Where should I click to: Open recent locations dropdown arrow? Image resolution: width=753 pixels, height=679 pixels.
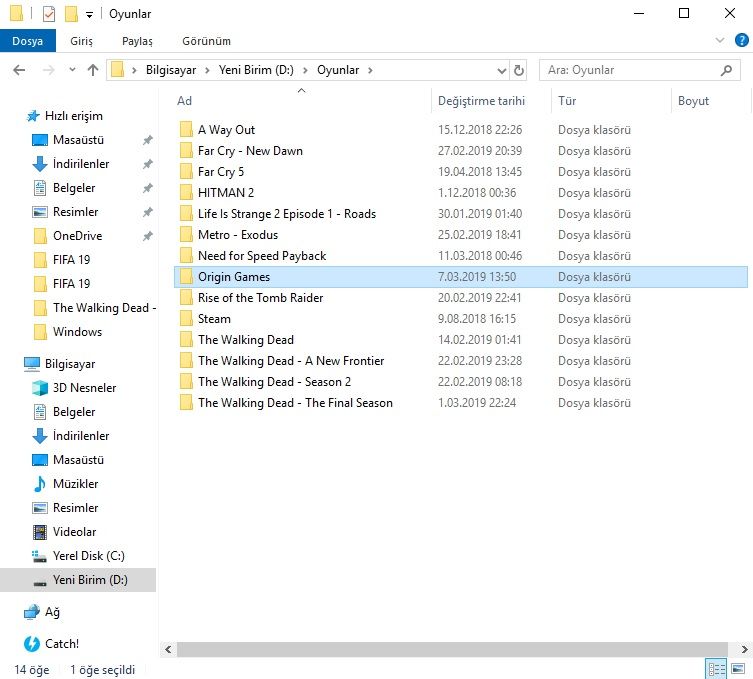coord(72,70)
